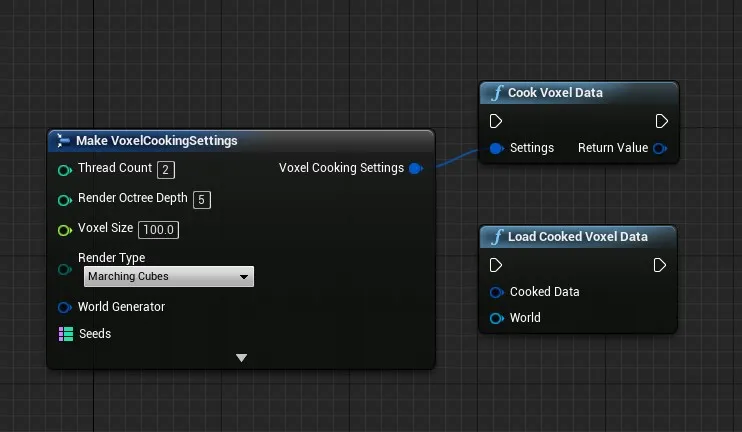Click the Voxel Size float pin
This screenshot has width=742, height=432.
click(x=65, y=229)
